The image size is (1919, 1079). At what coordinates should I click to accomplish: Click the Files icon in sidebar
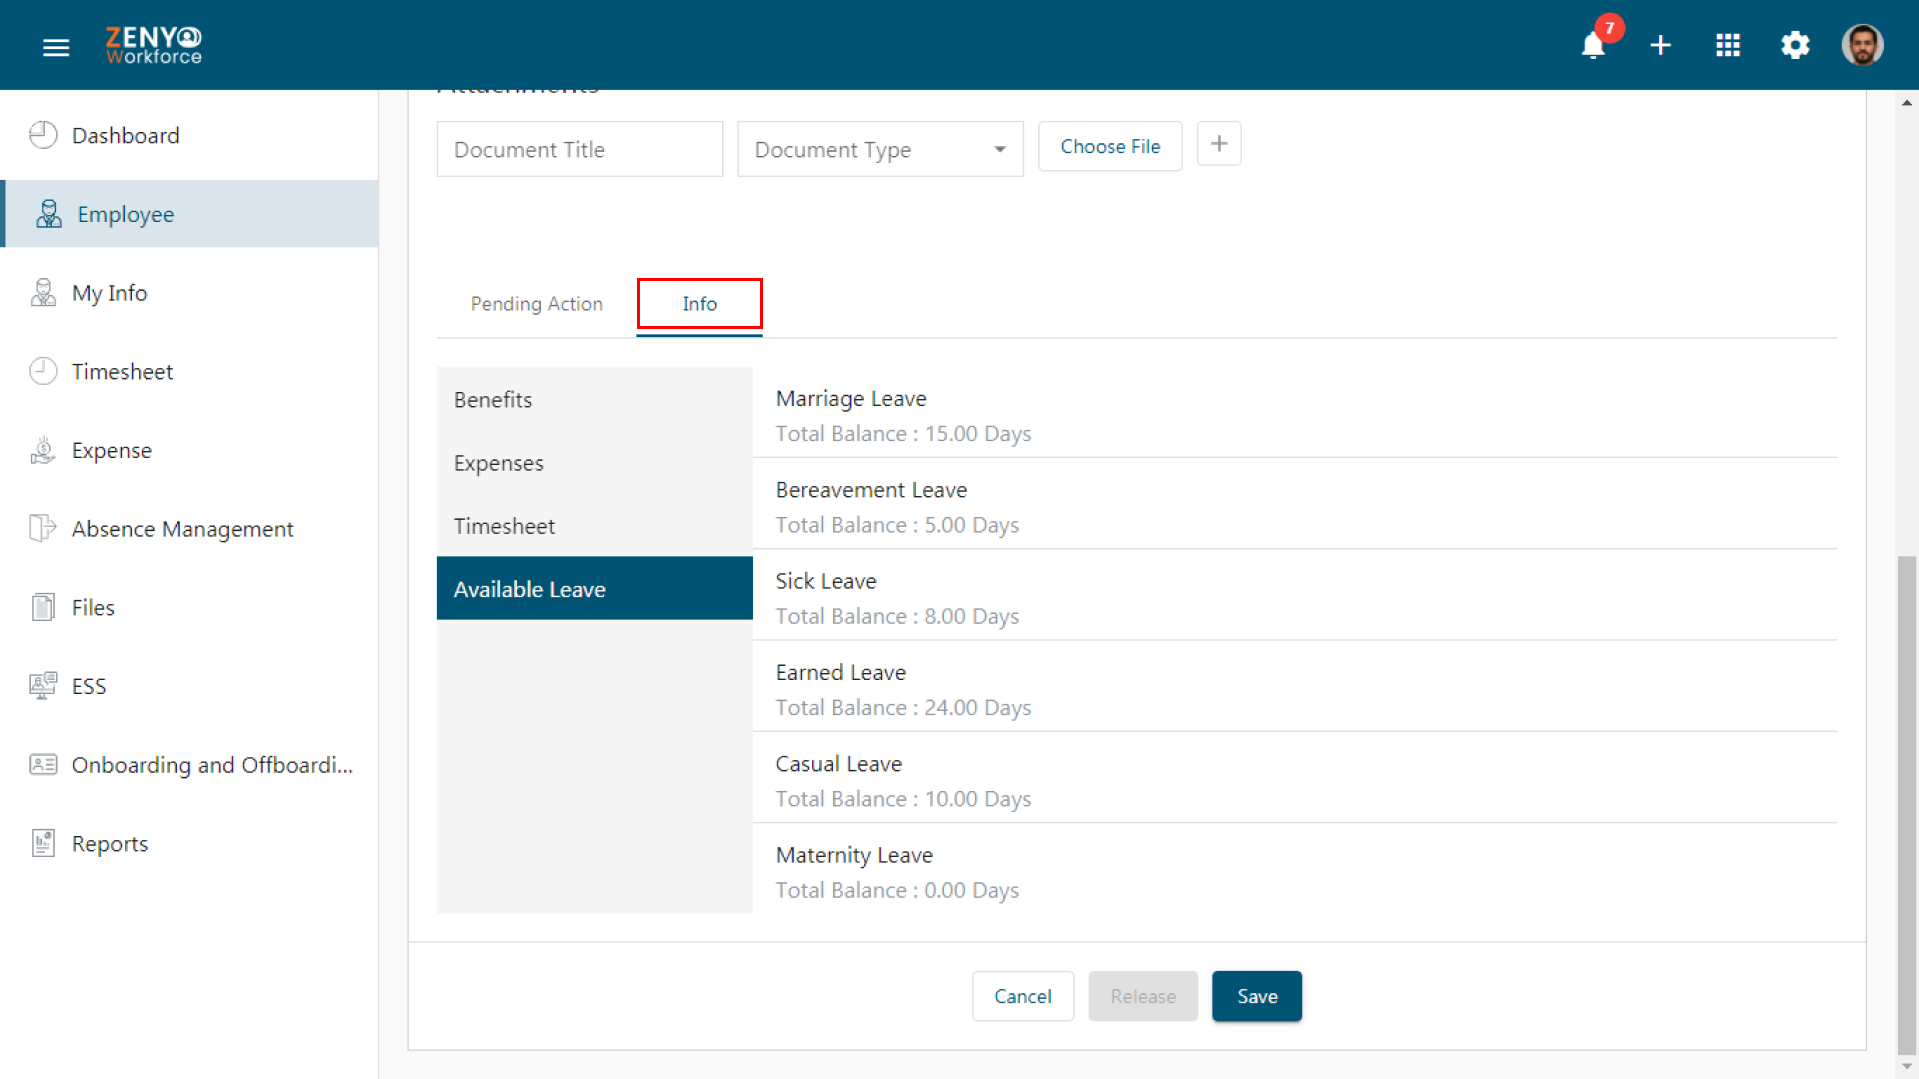pyautogui.click(x=43, y=607)
